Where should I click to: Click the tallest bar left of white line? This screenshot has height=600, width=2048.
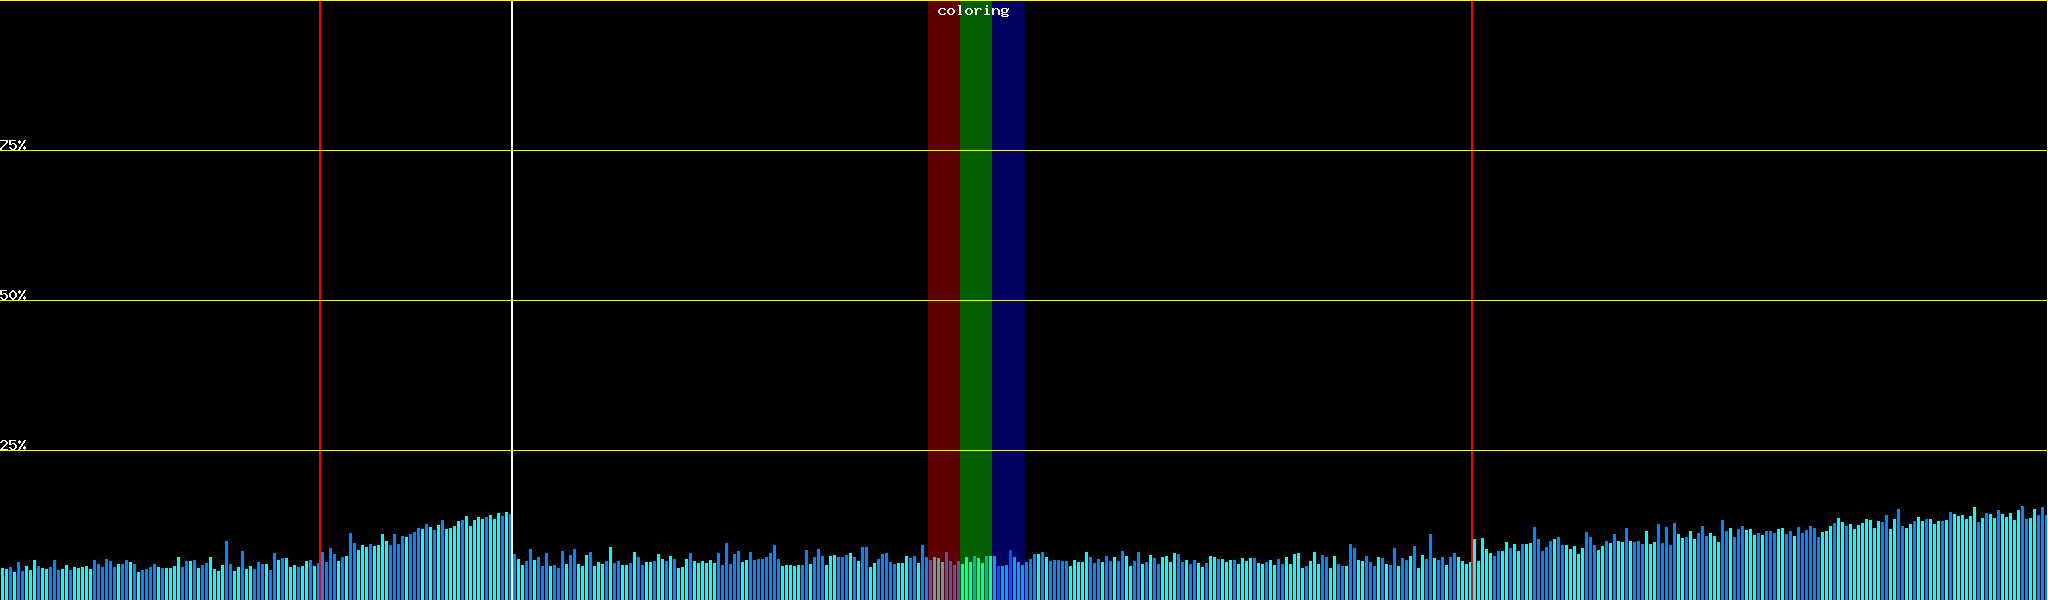click(507, 558)
